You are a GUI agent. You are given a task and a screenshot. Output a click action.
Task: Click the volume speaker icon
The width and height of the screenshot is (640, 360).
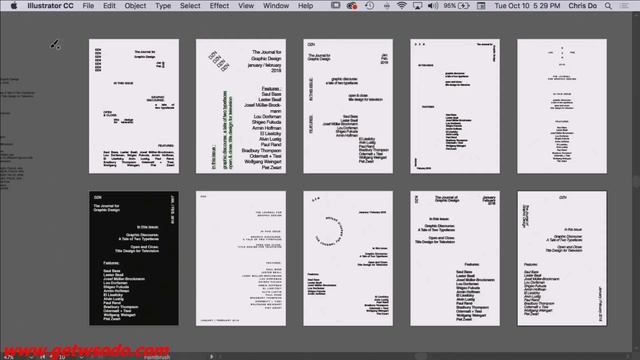433,6
